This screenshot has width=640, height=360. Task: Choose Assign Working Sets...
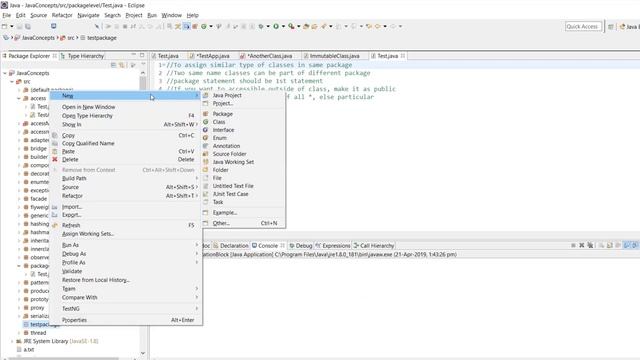[88, 234]
